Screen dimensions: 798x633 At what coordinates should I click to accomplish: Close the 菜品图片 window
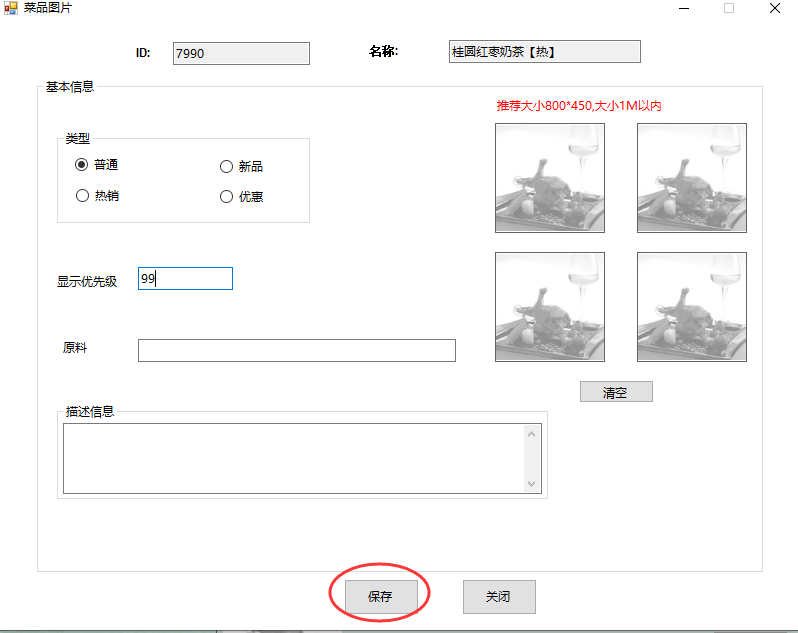click(775, 8)
